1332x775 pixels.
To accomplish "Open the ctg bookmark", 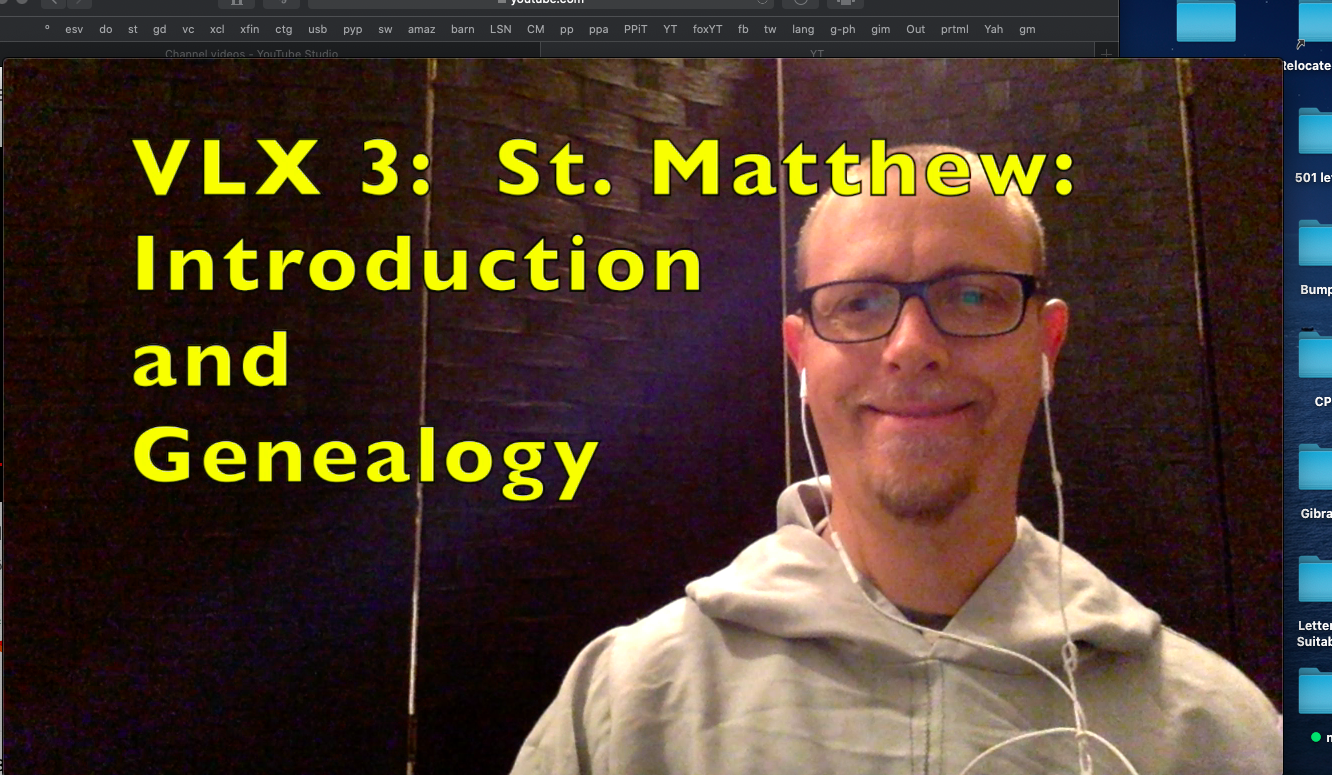I will [x=284, y=29].
